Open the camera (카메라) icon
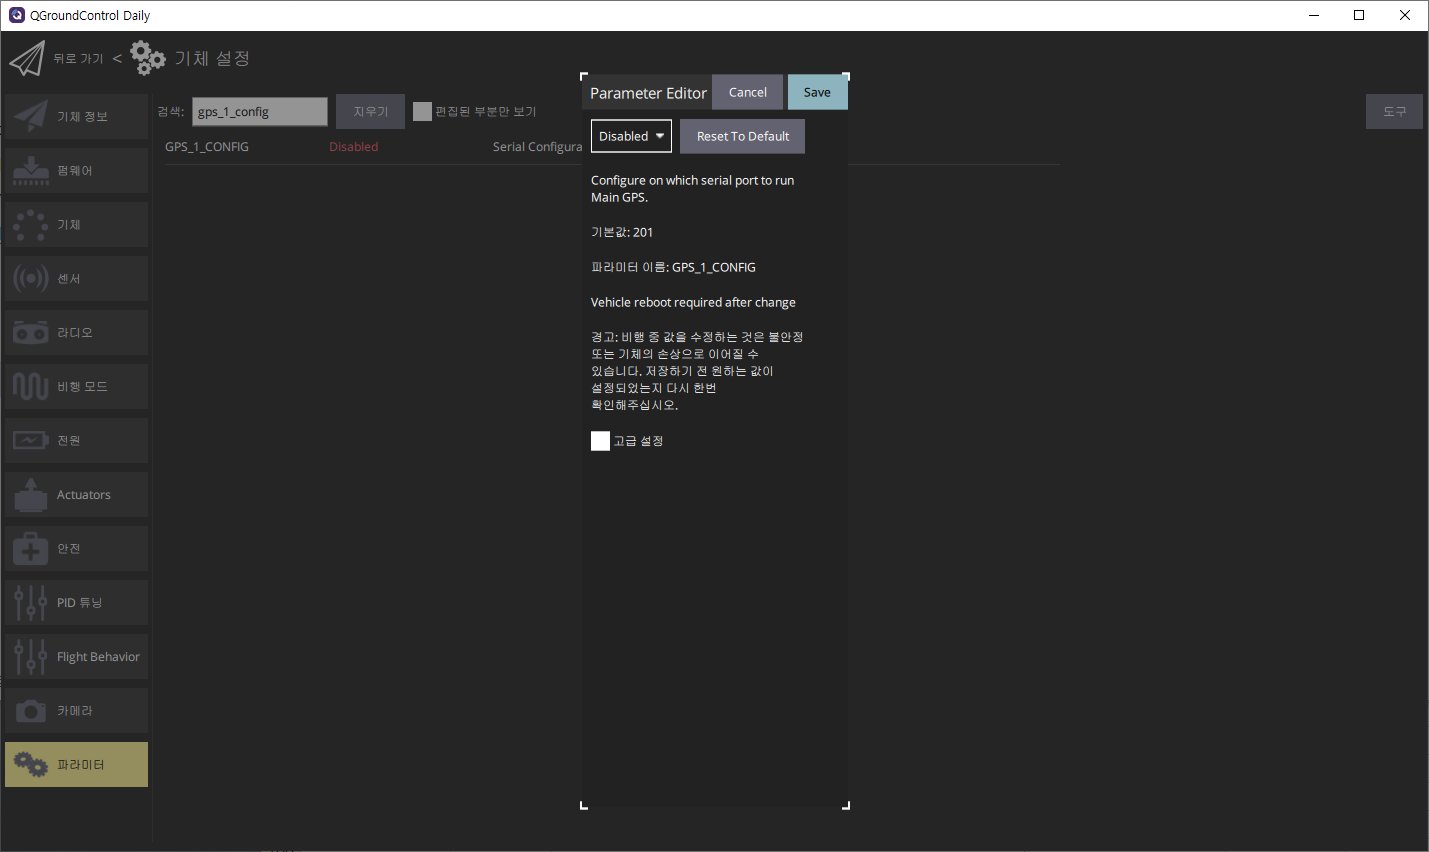Image resolution: width=1429 pixels, height=852 pixels. (x=30, y=711)
